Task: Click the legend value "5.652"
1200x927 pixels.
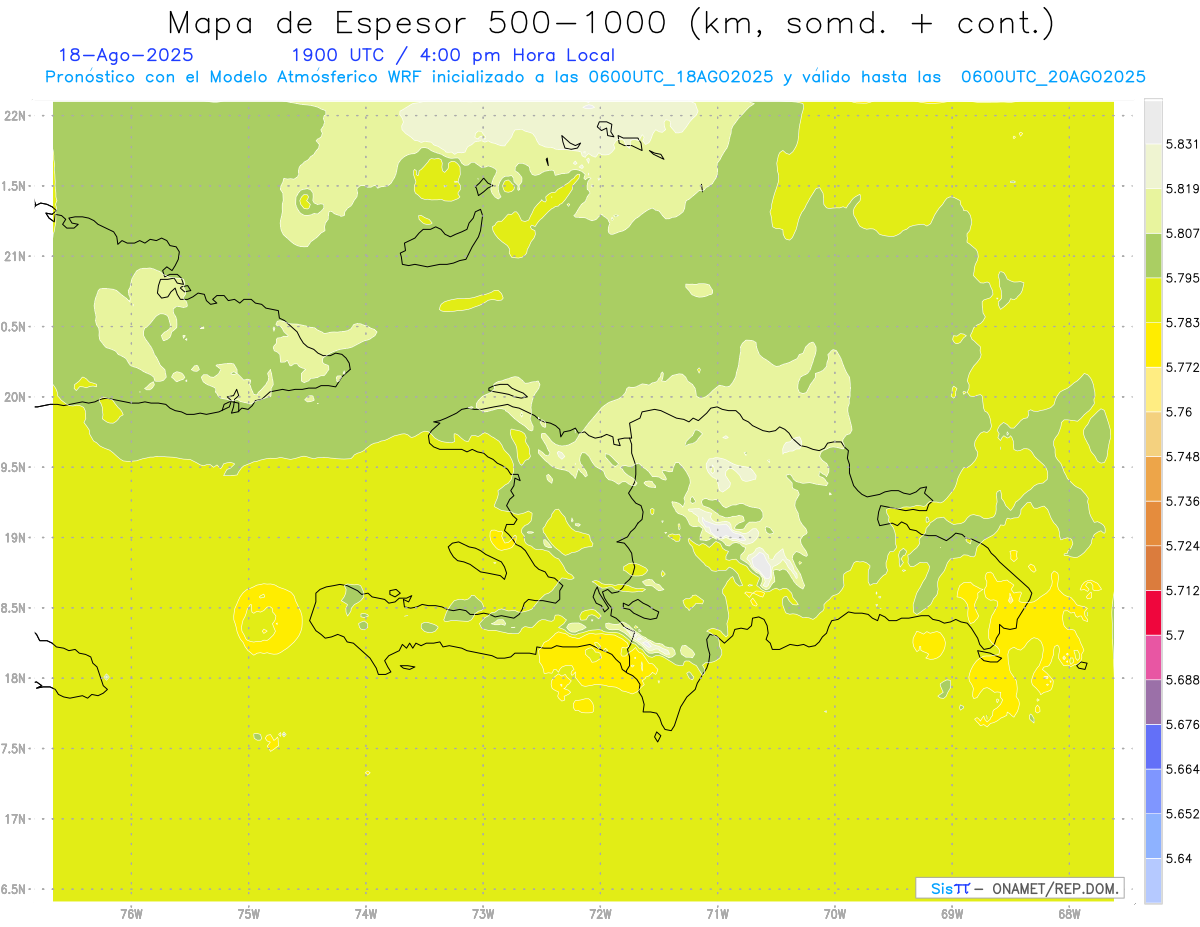Action: (x=1182, y=814)
